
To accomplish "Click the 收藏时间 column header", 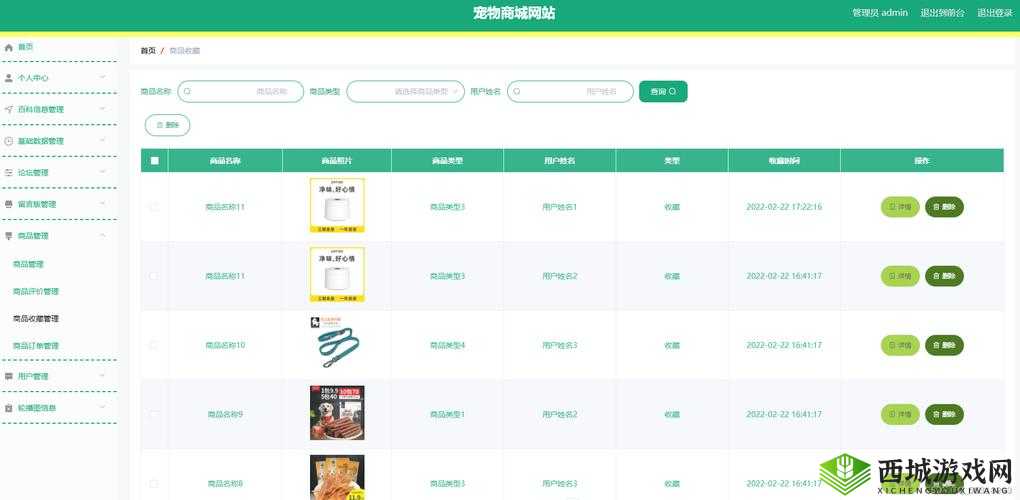I will click(784, 161).
